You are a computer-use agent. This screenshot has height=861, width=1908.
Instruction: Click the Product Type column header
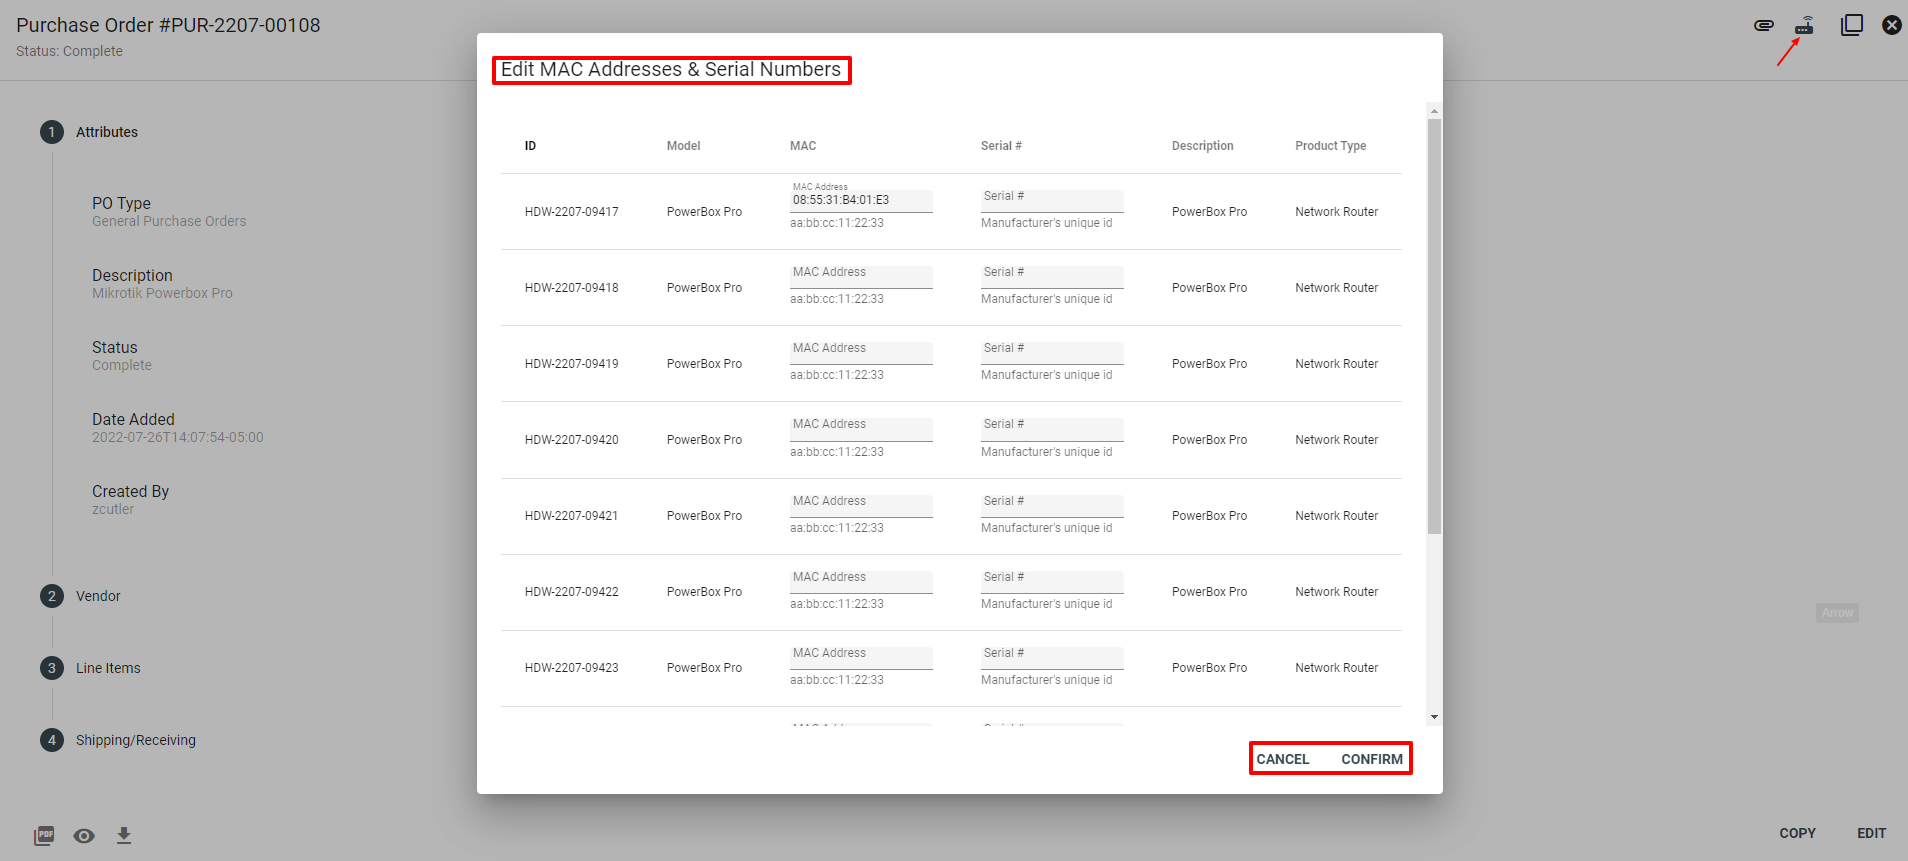[x=1330, y=146]
